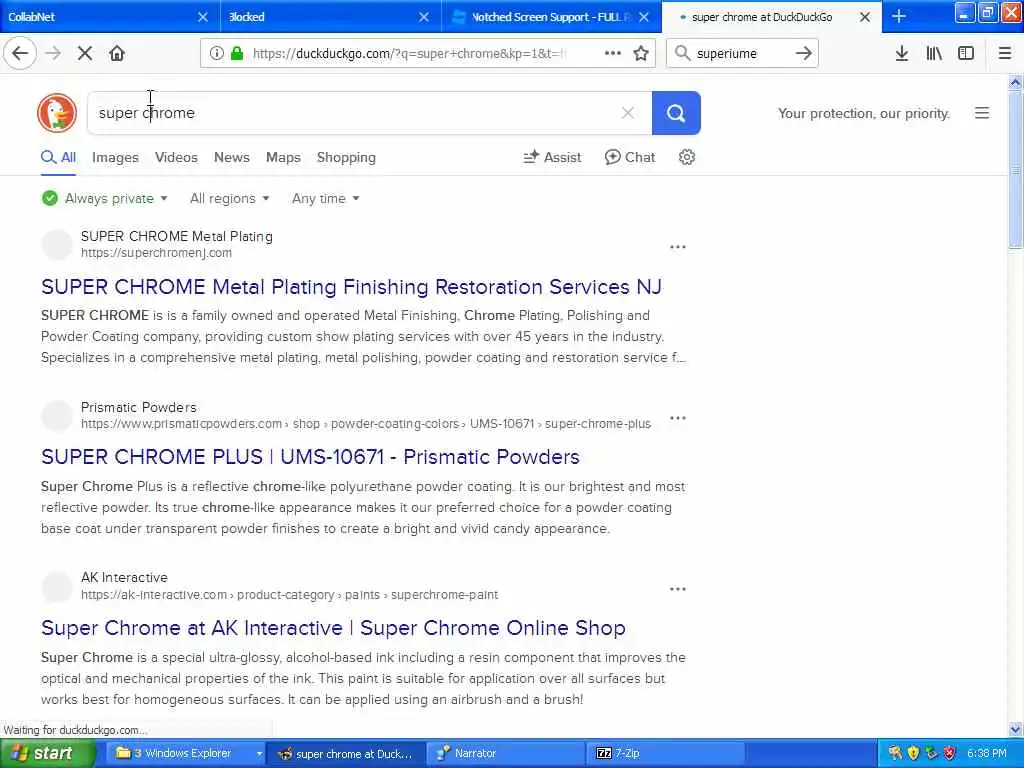This screenshot has height=768, width=1024.
Task: Switch to Videos results
Action: coord(176,157)
